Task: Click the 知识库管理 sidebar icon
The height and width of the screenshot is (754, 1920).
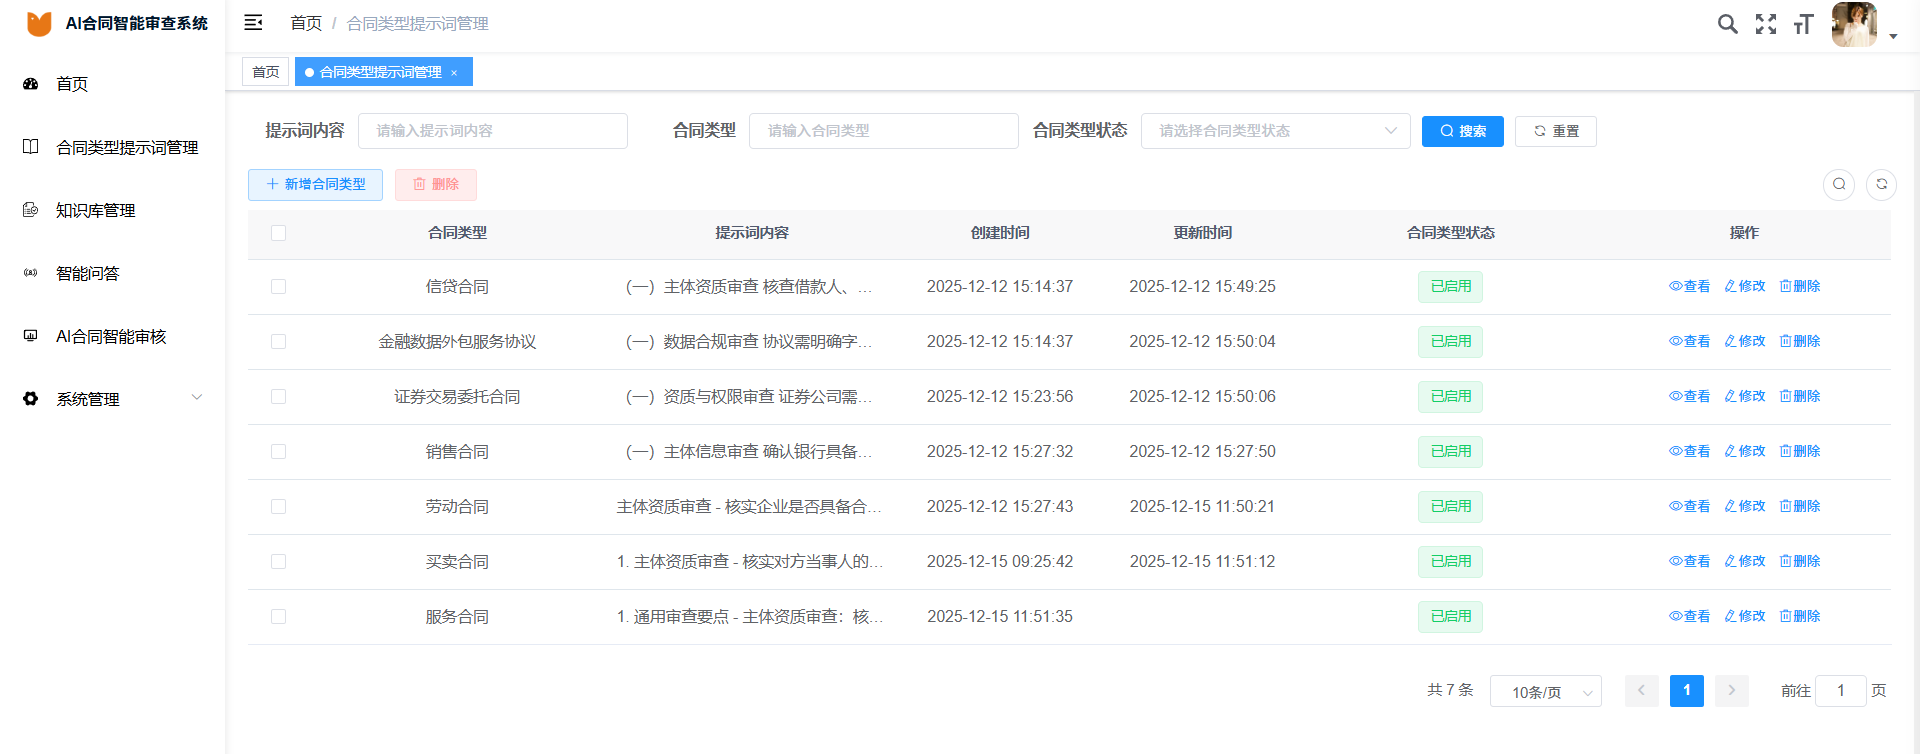Action: [31, 210]
